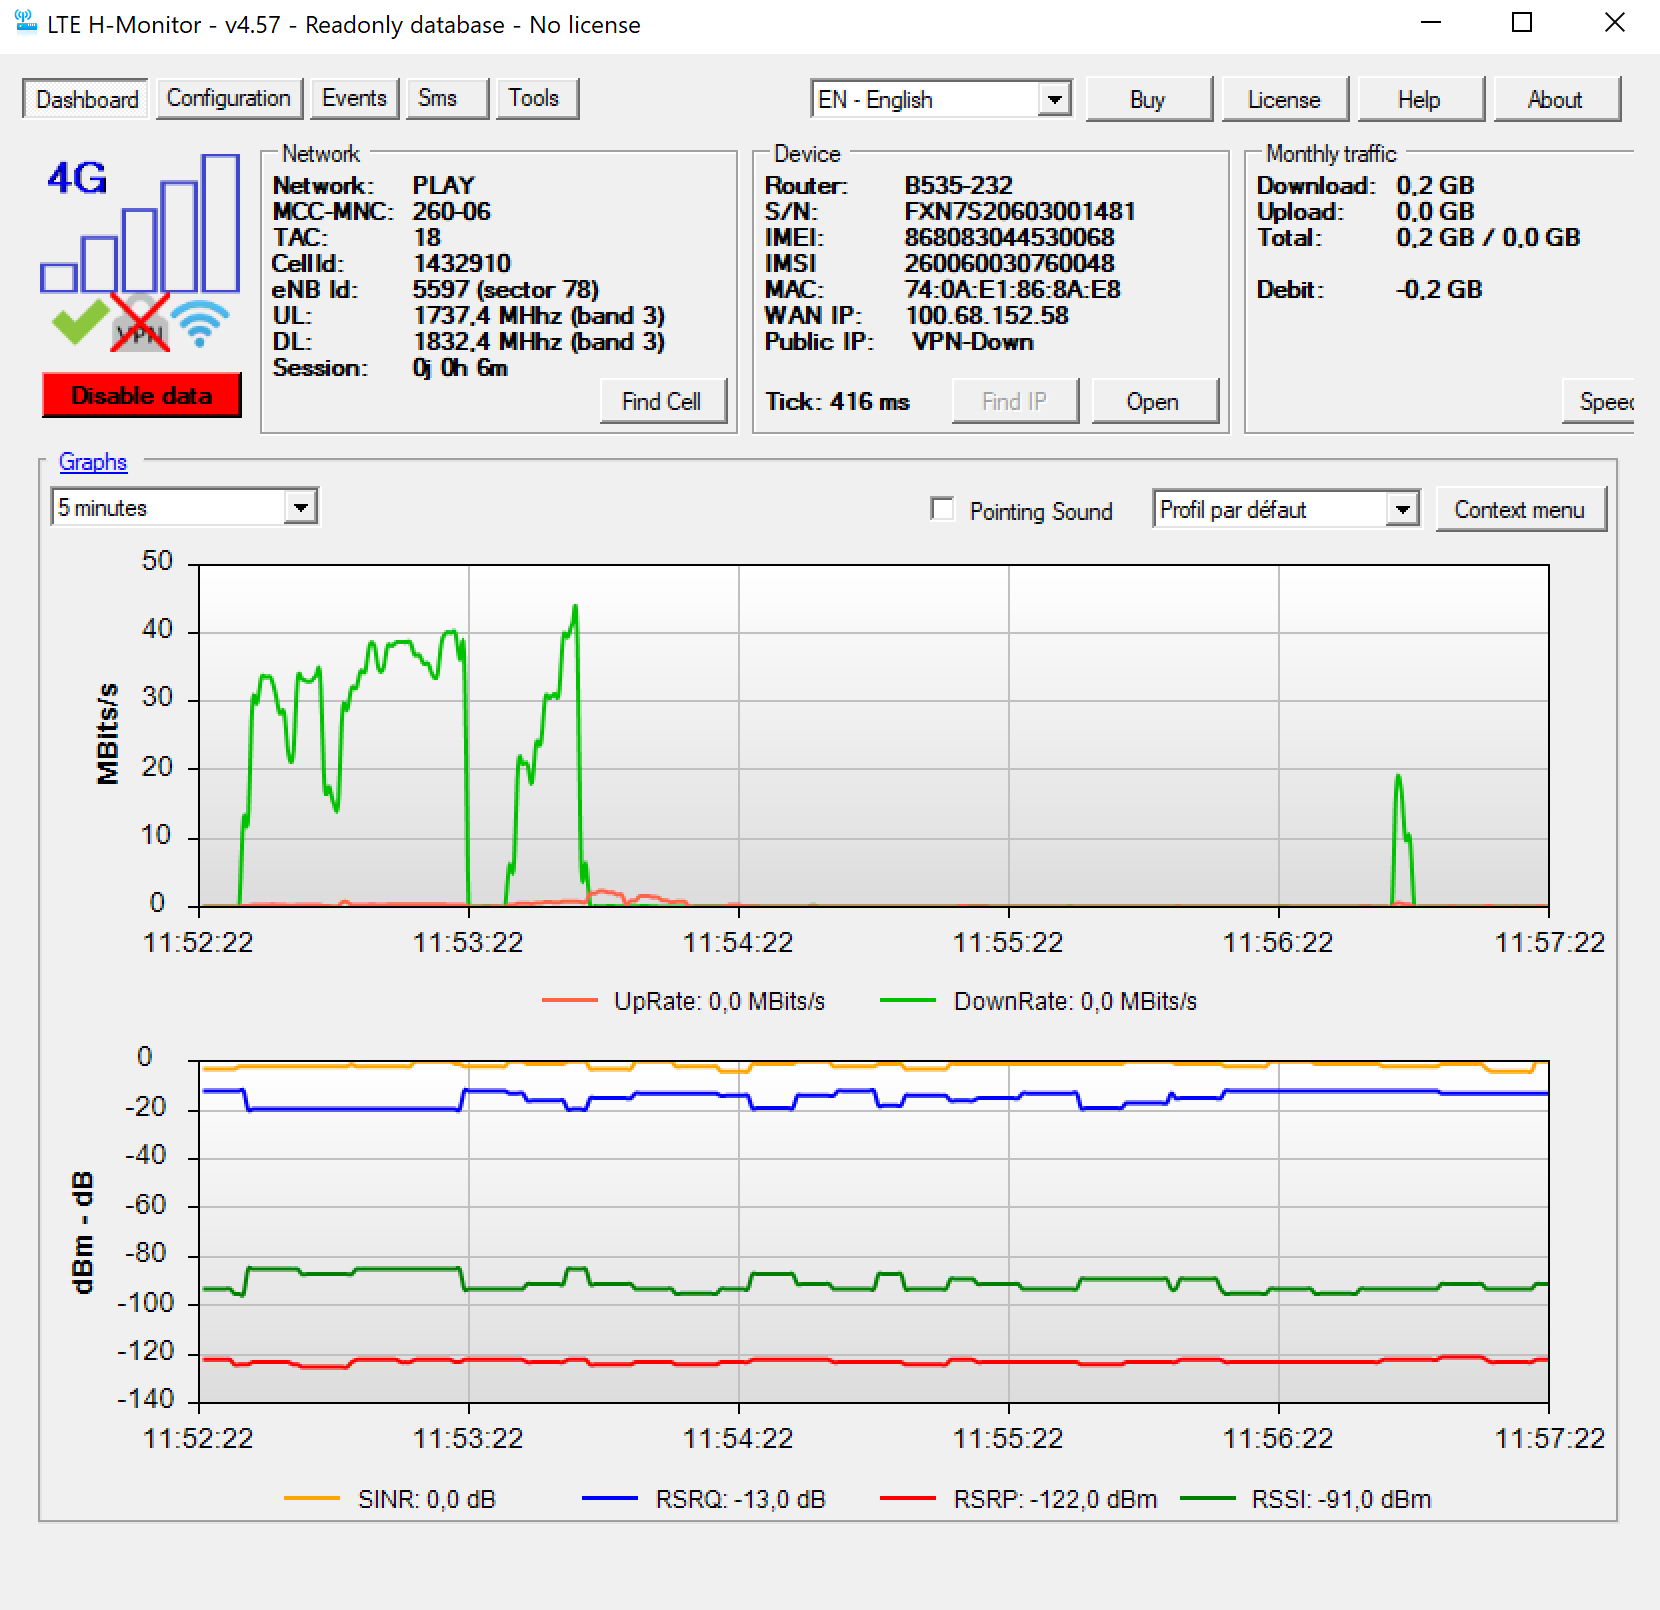
Task: Click the 4G signal strength bars icon
Action: coord(140,223)
